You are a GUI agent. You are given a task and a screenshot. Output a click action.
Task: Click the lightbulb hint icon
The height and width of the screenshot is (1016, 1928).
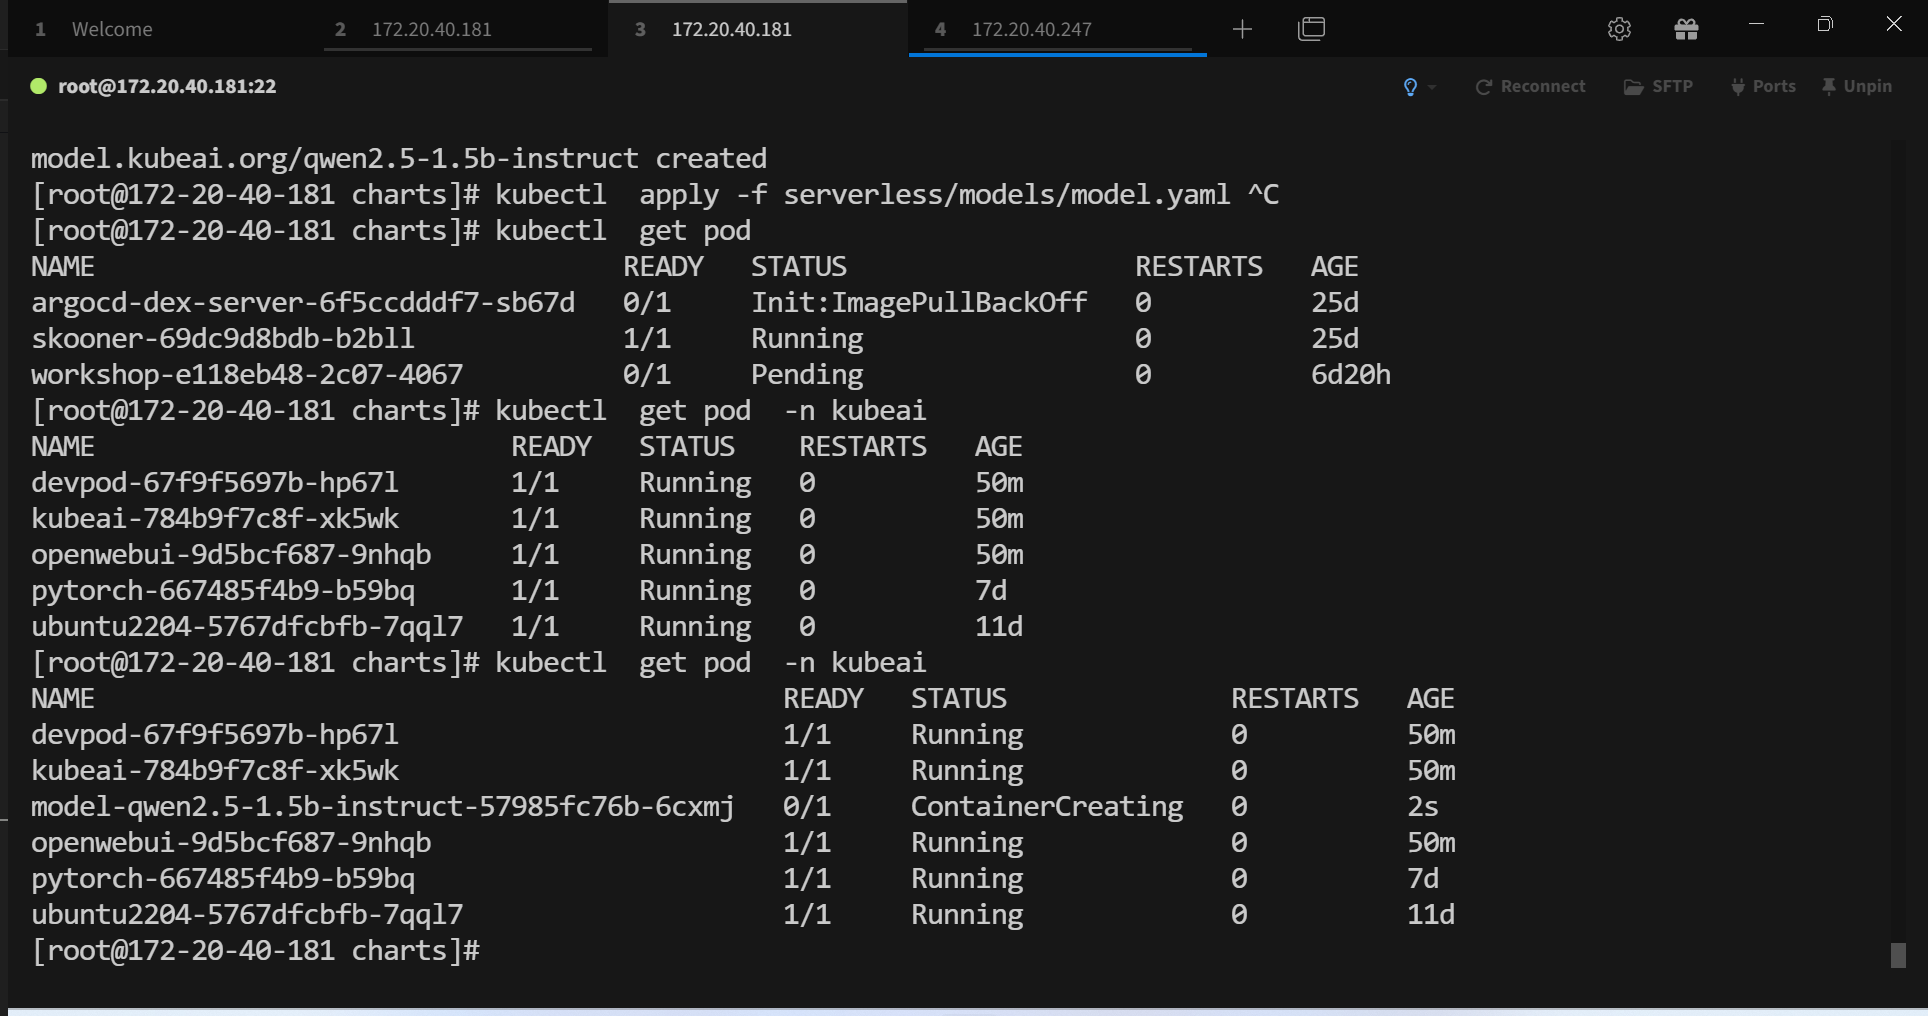pyautogui.click(x=1410, y=87)
